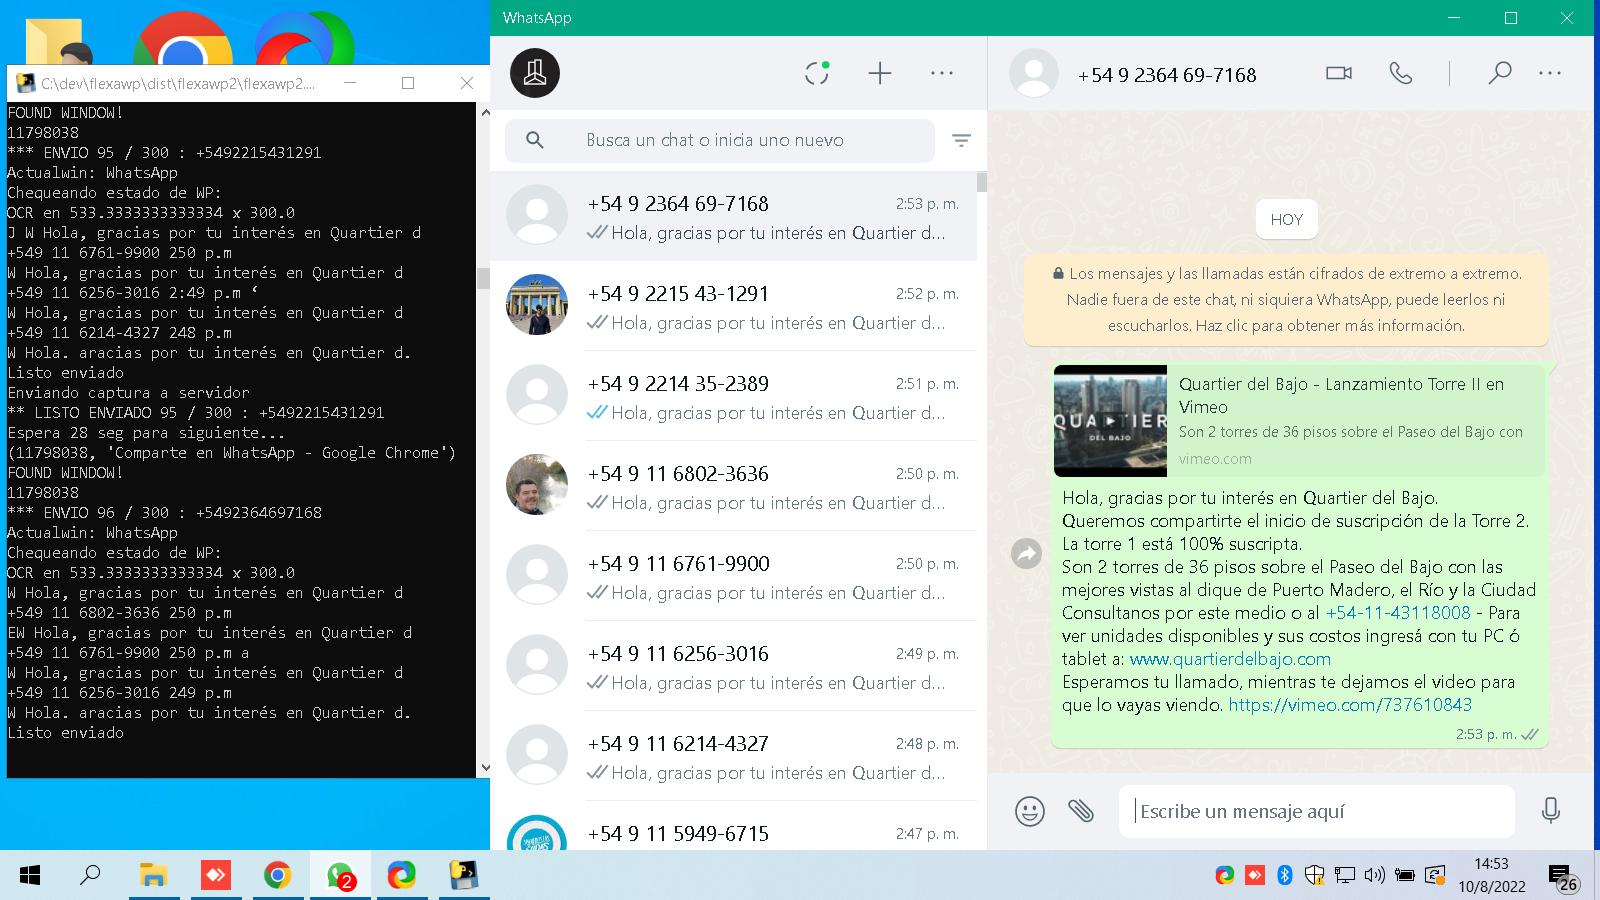Open chat with +54 9 11 5949-6715
Viewport: 1600px width, 900px height.
click(733, 826)
